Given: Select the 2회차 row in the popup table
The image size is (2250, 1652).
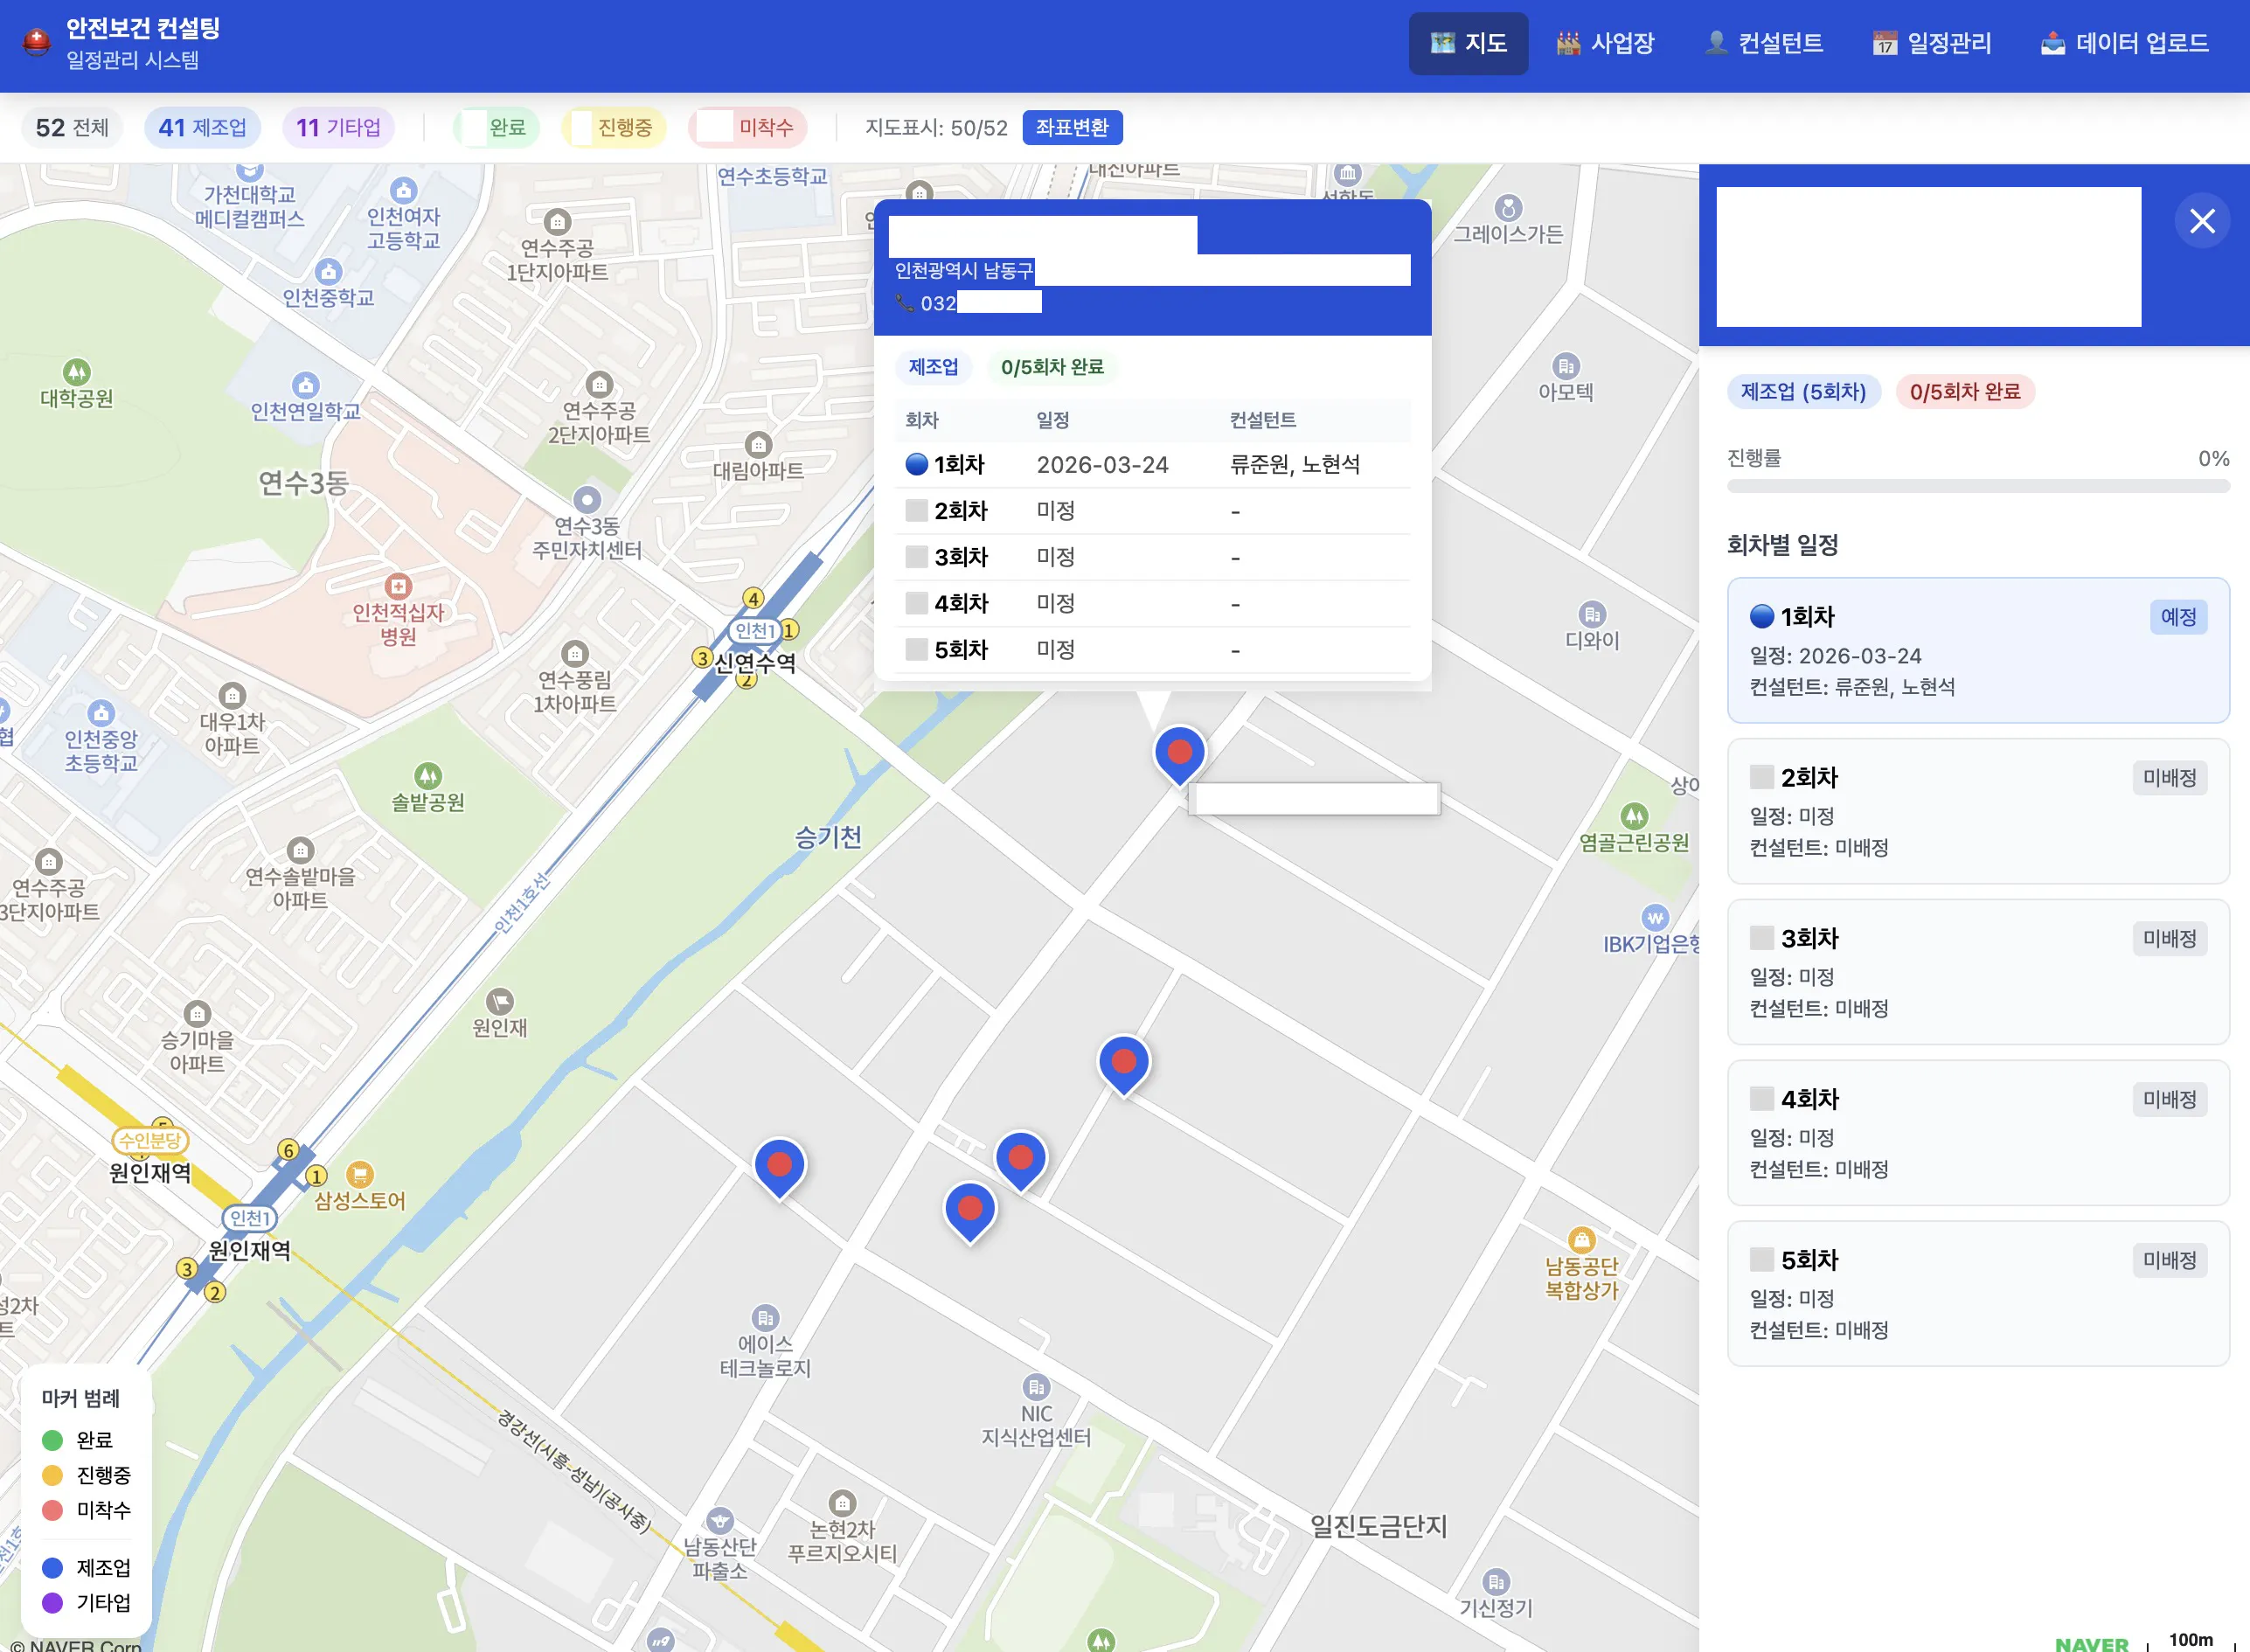Looking at the screenshot, I should point(1152,511).
